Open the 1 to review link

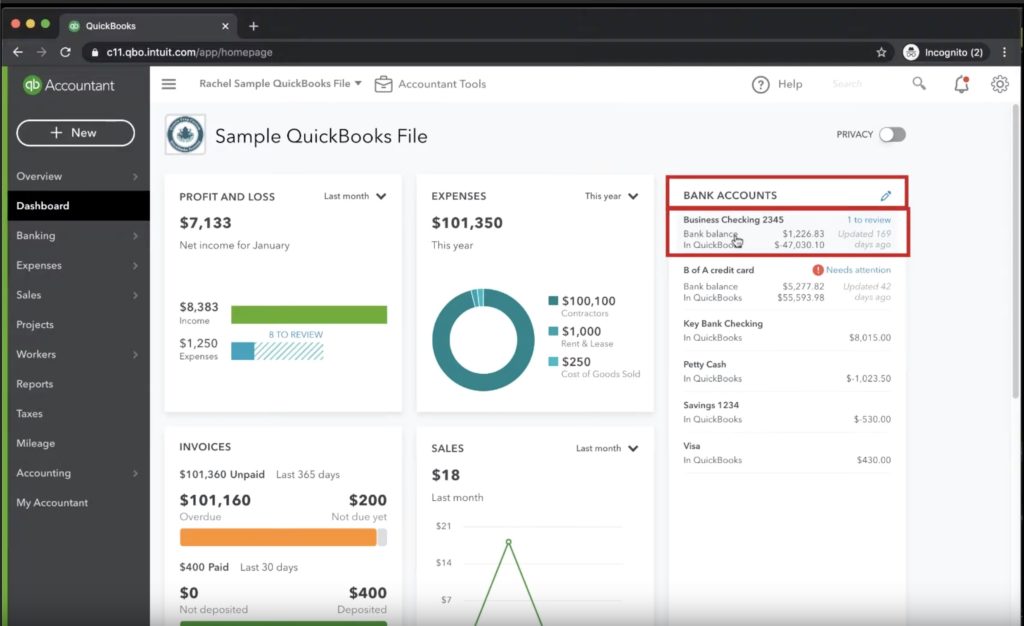coord(869,220)
